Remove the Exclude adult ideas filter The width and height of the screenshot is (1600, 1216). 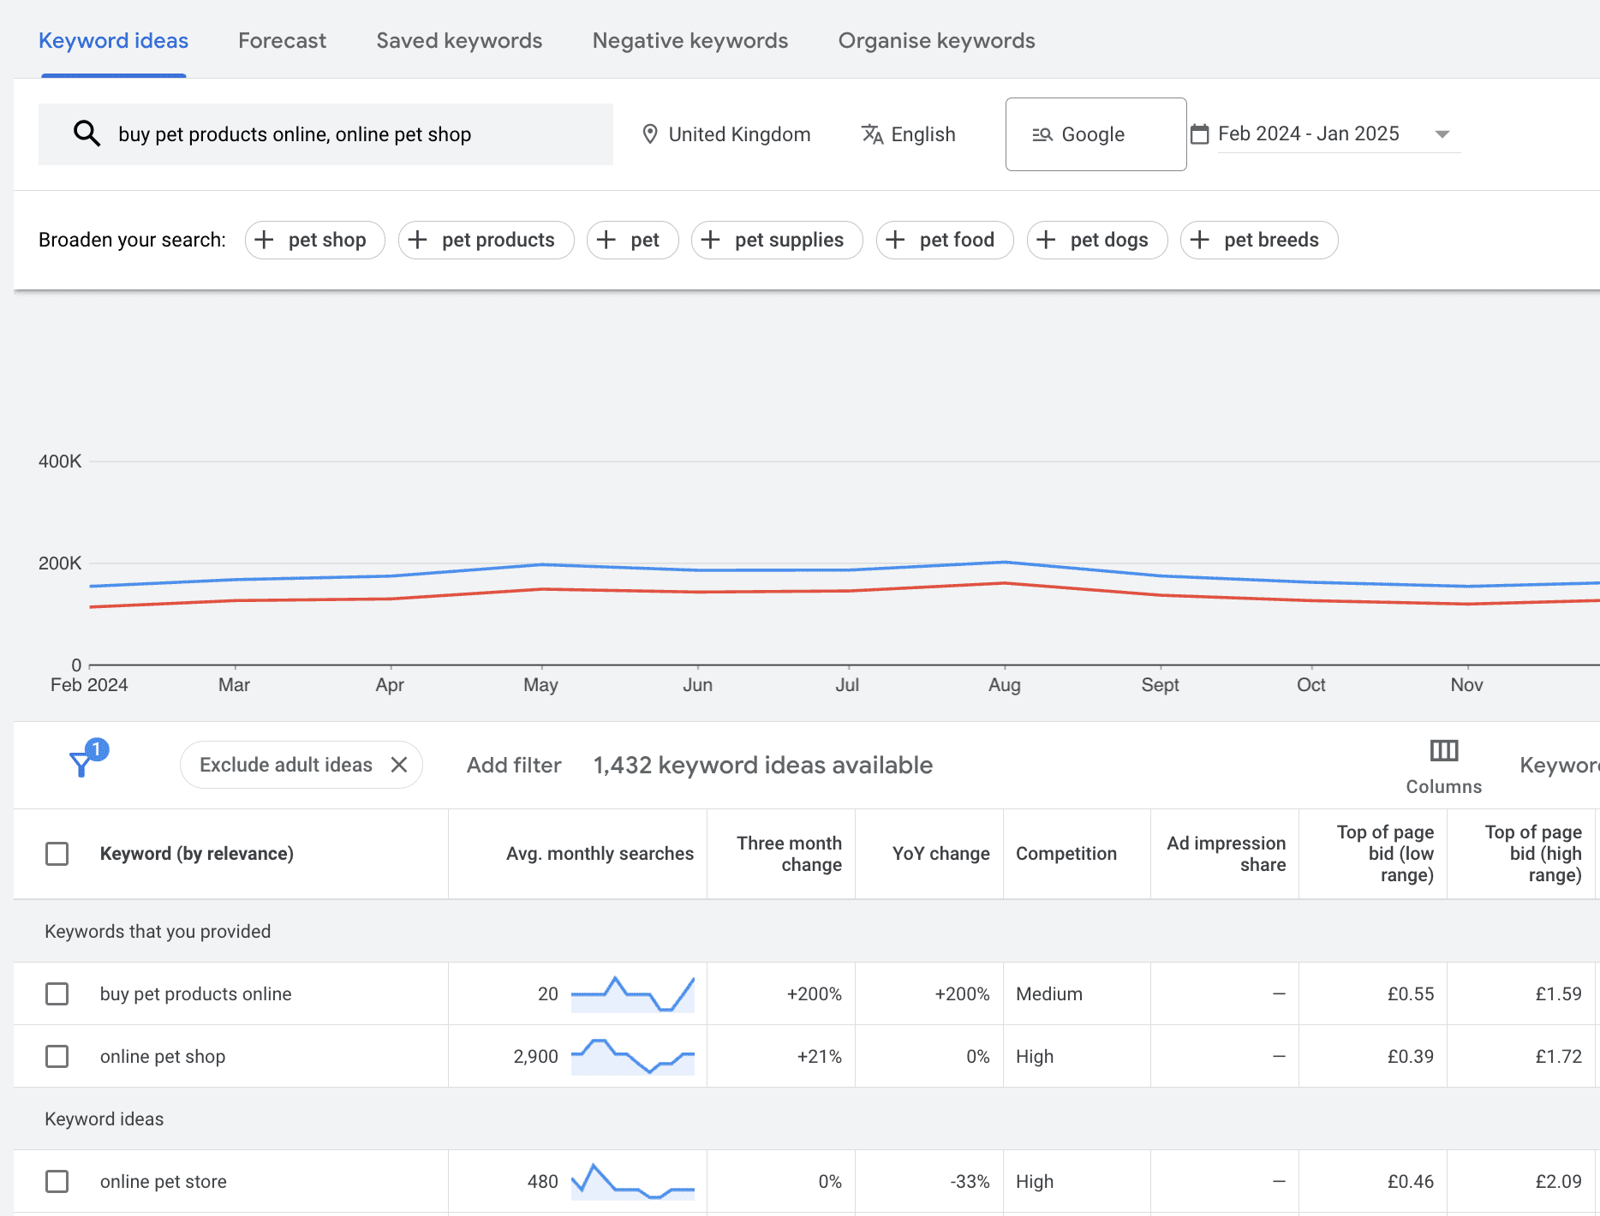click(x=399, y=765)
